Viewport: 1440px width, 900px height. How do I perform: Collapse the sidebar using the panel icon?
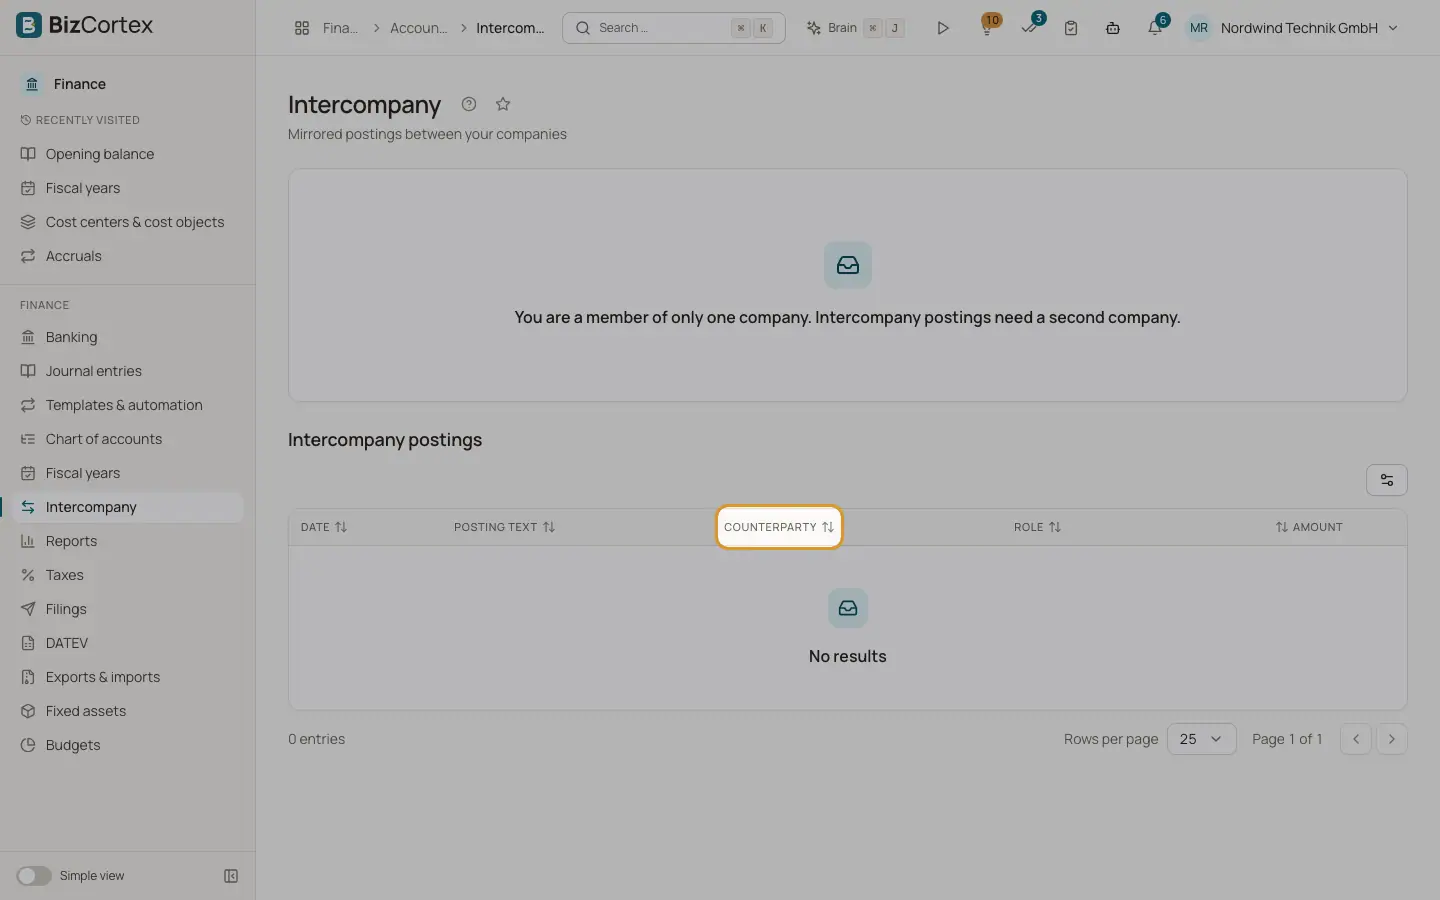pos(231,876)
